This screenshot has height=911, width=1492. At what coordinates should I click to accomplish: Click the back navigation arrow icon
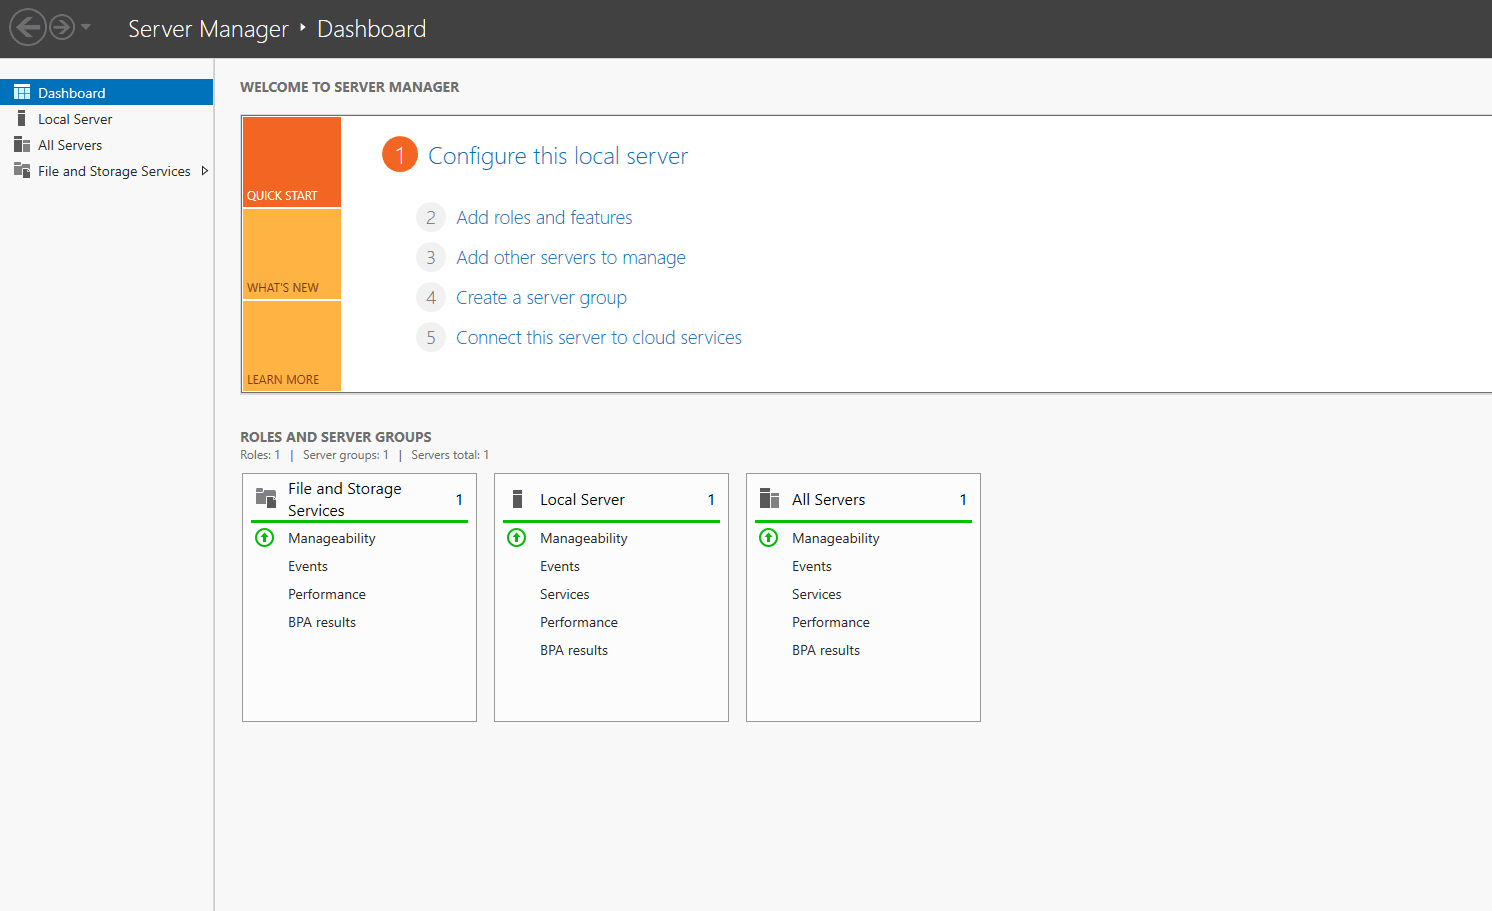click(28, 27)
